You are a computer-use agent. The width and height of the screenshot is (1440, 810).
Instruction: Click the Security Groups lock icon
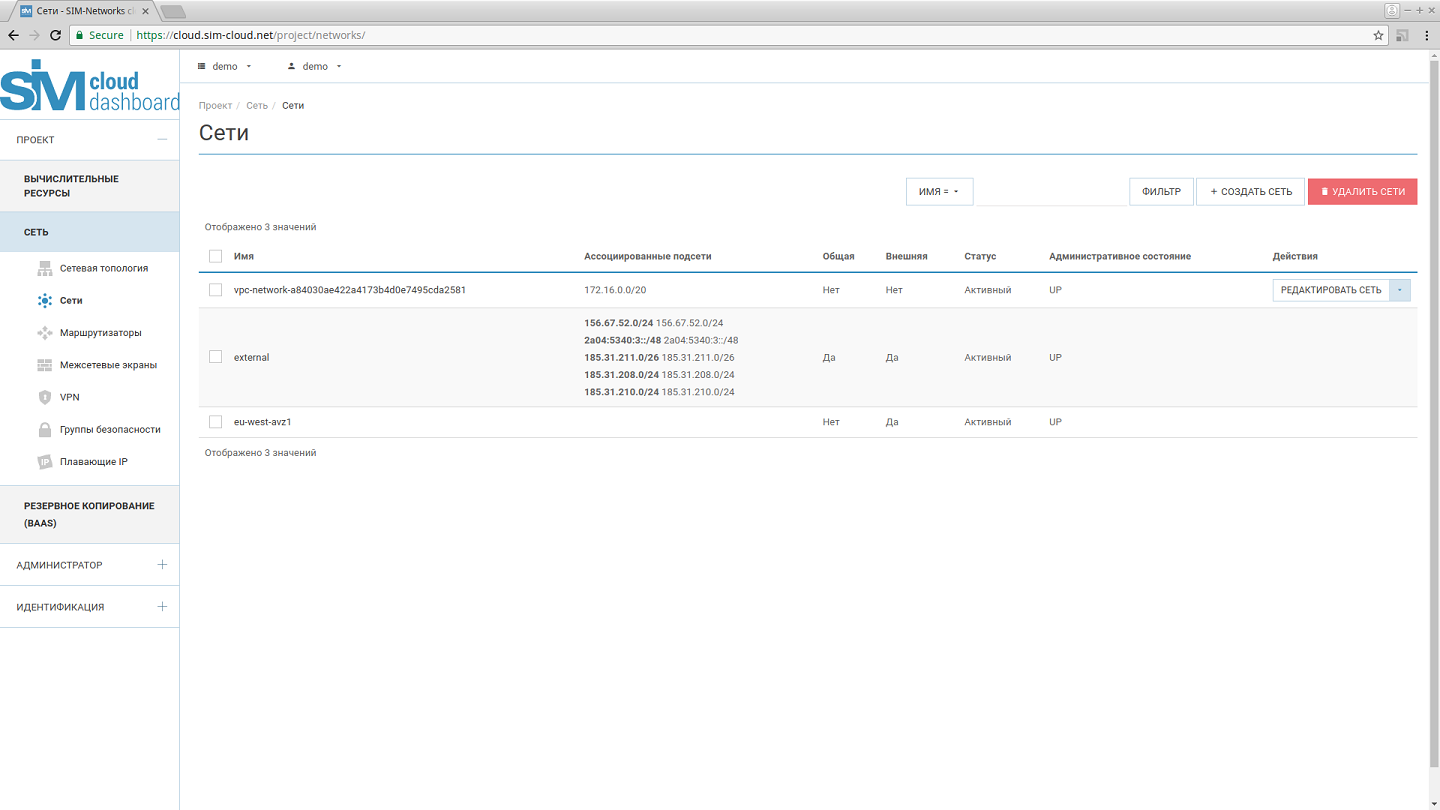(44, 430)
